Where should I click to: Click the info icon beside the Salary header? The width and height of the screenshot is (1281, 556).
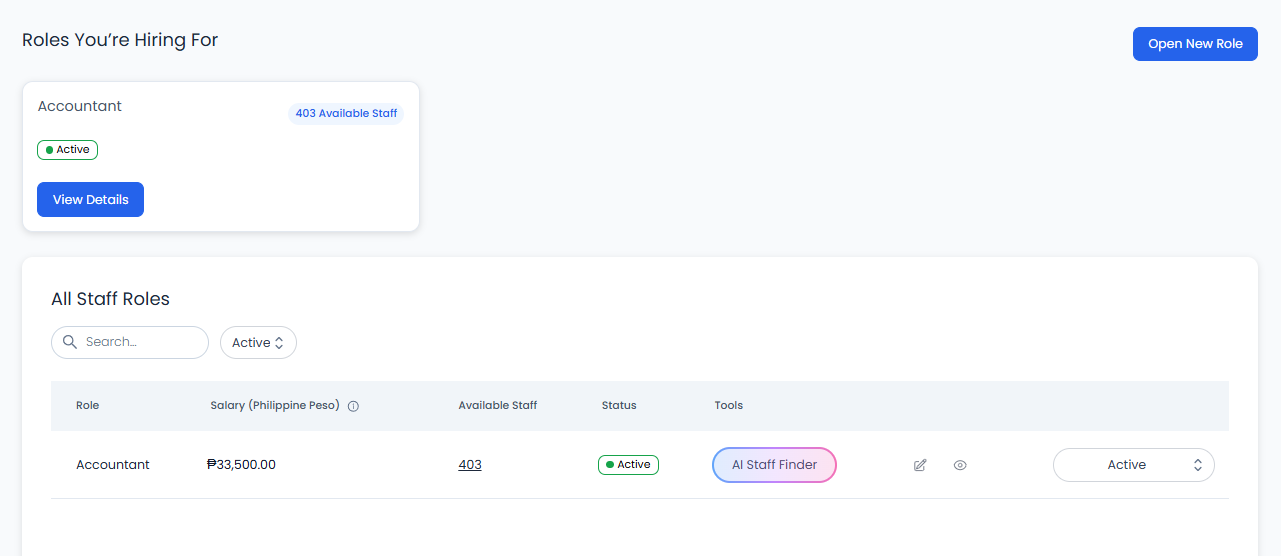click(x=353, y=406)
